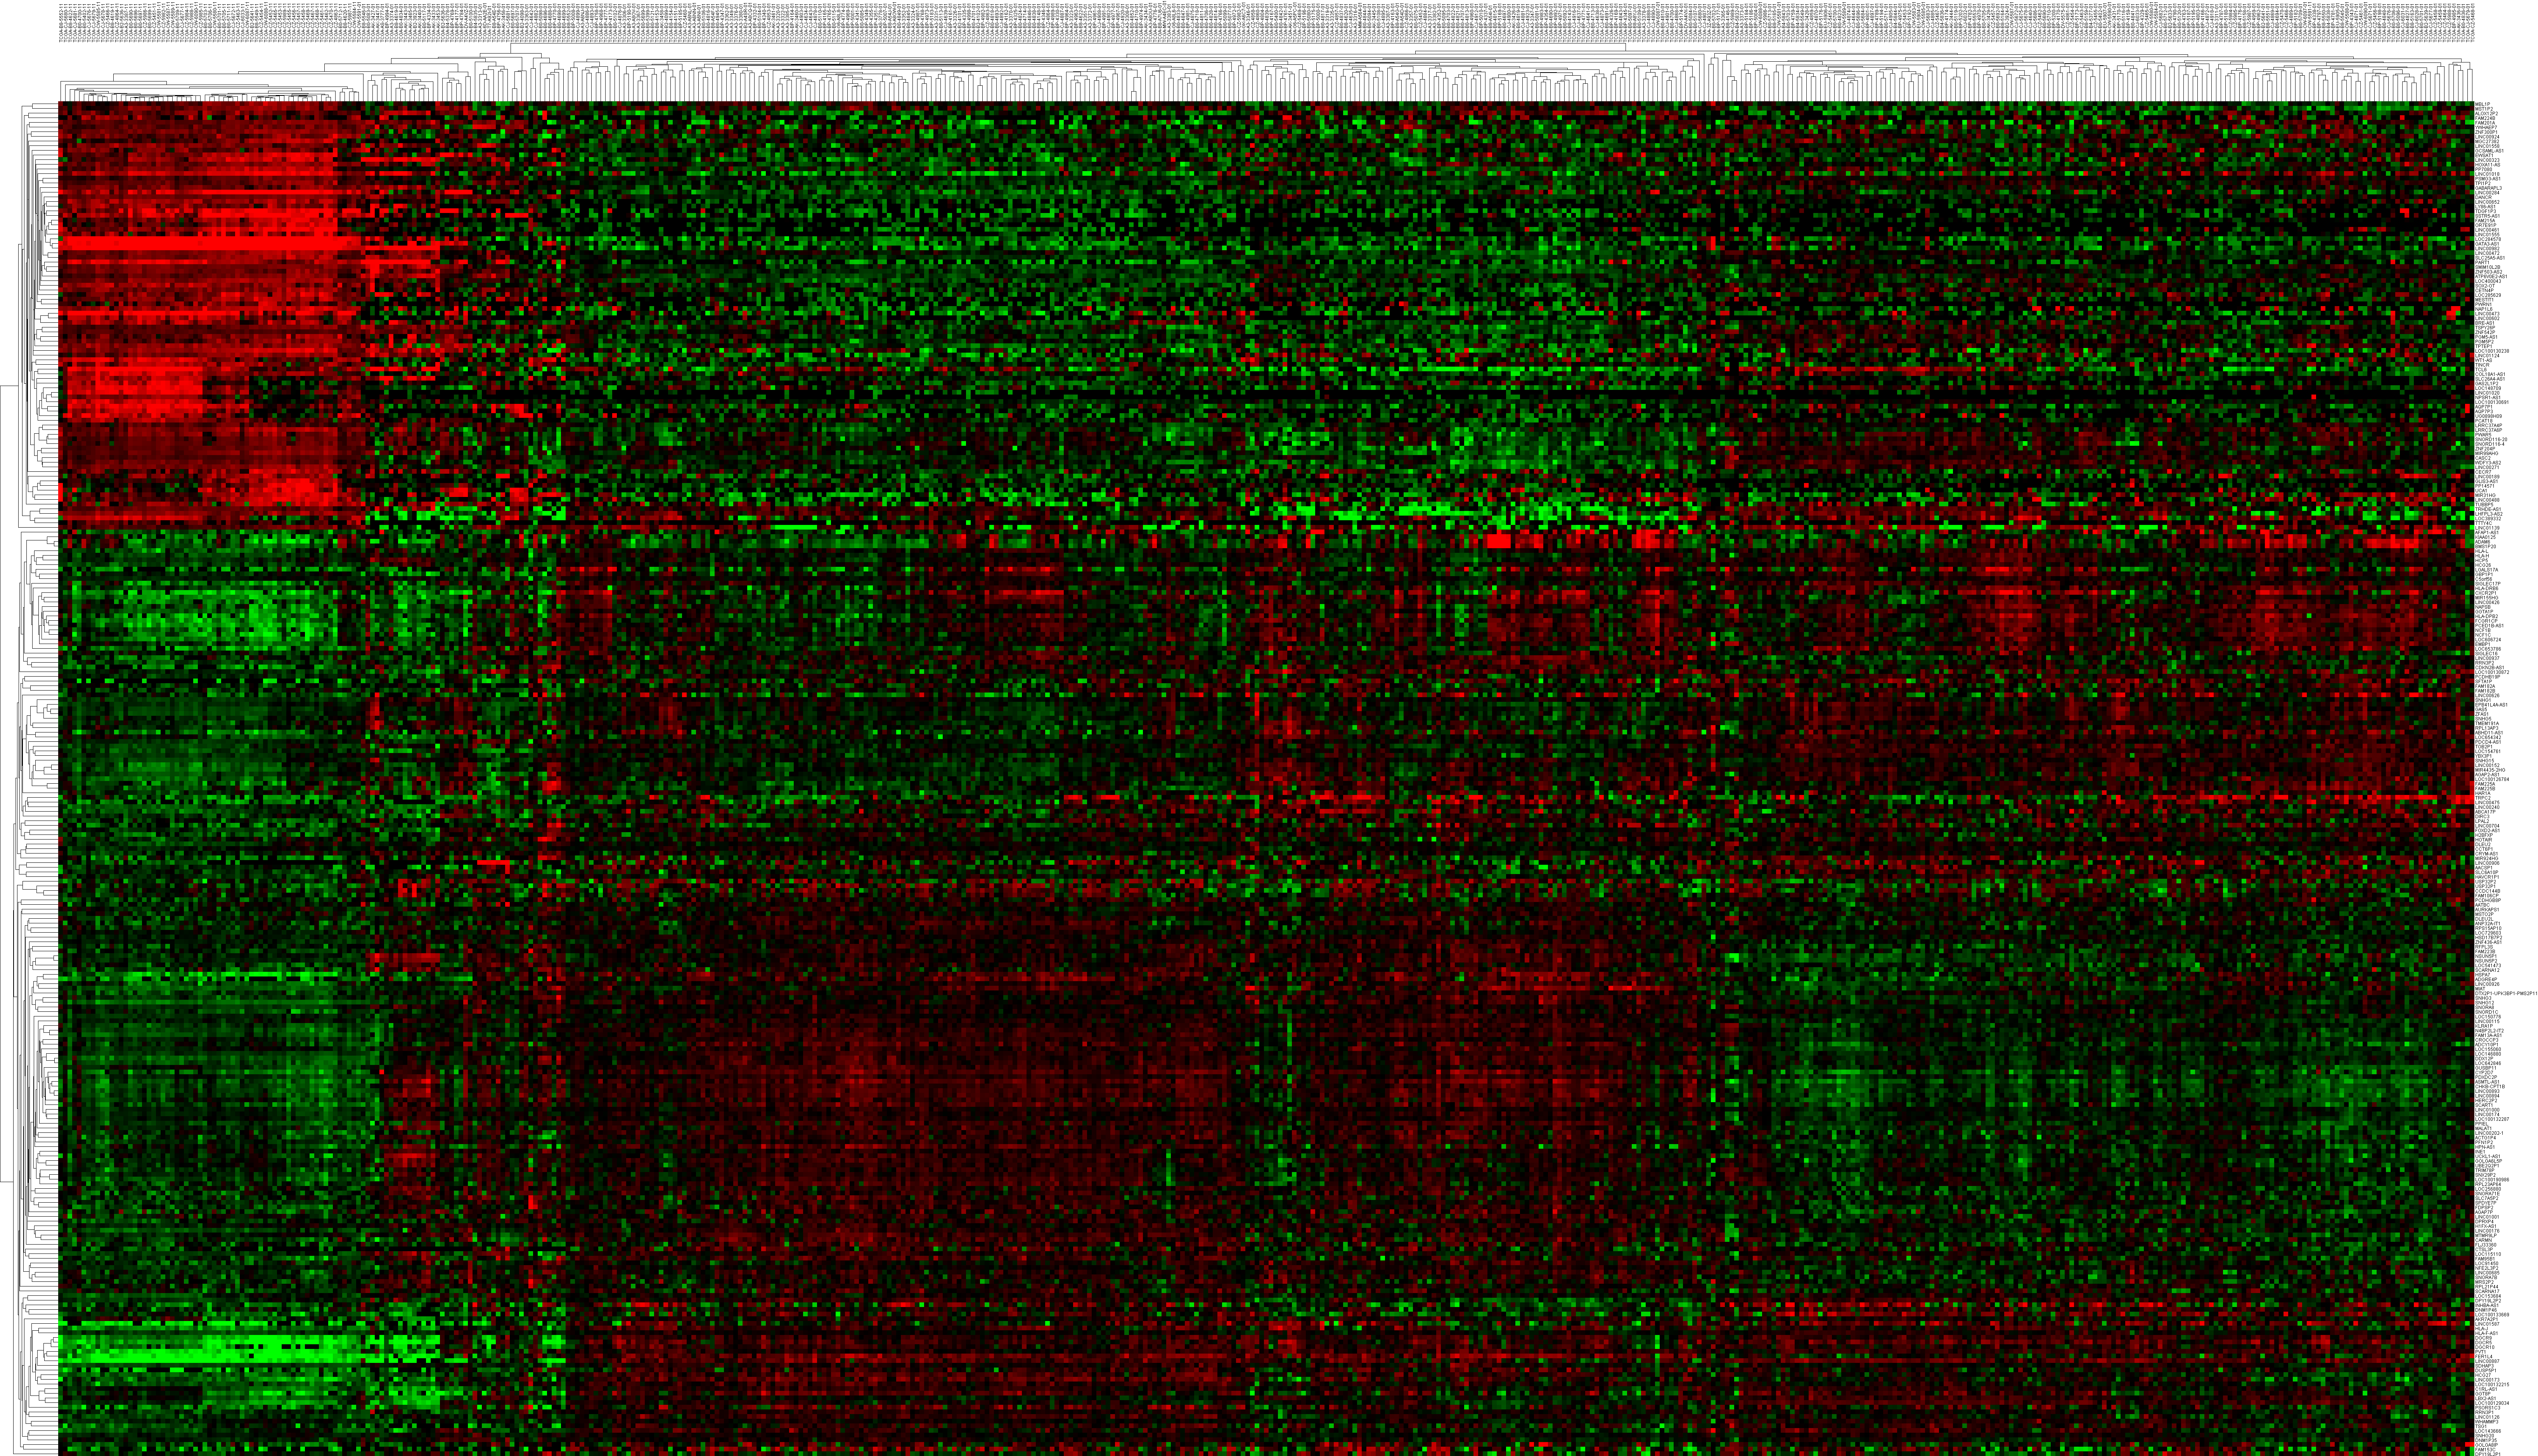Image resolution: width=2538 pixels, height=1456 pixels.
Task: Click the HAVCR1P1 row label
Action: tap(2487, 877)
